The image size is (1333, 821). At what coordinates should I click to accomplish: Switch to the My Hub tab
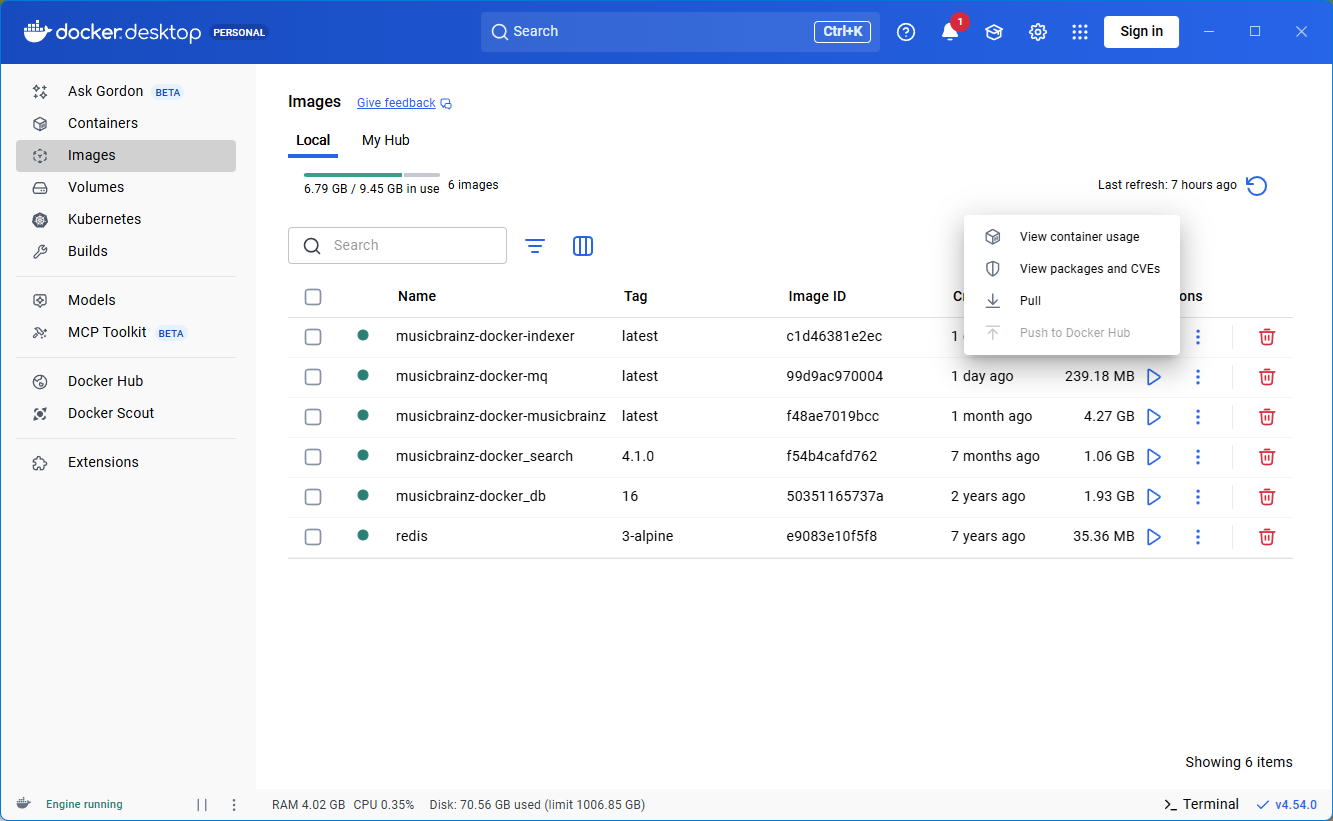(385, 140)
